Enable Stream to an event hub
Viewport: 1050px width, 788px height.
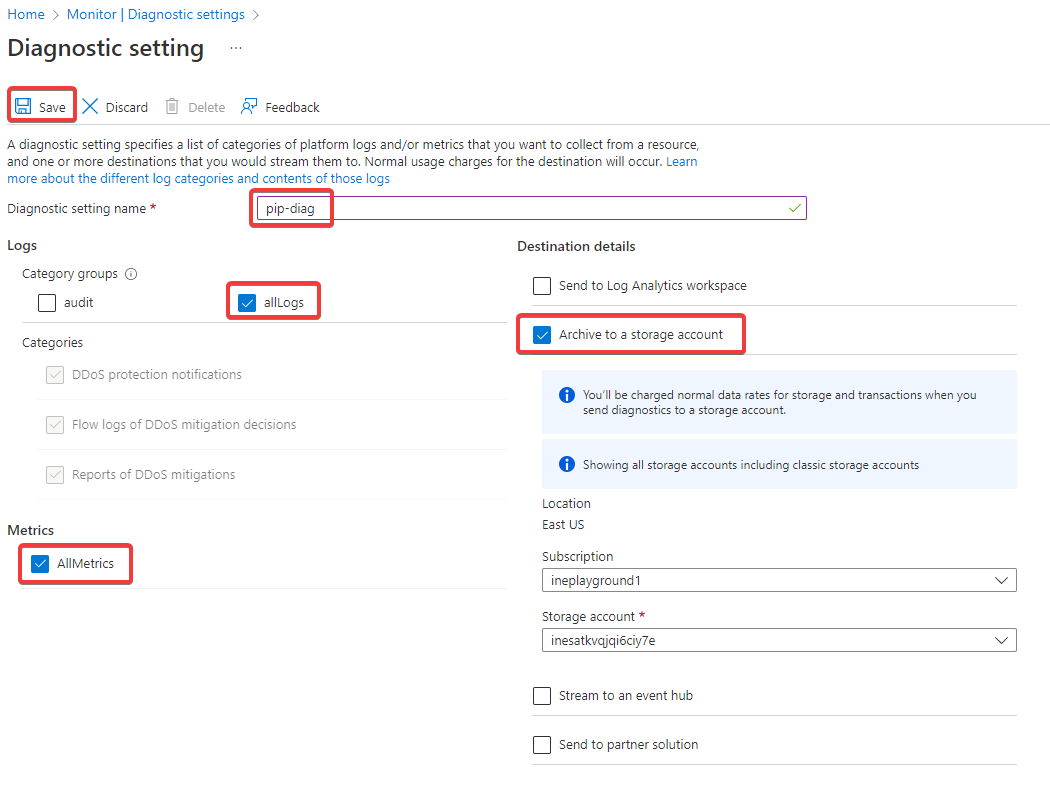(542, 696)
